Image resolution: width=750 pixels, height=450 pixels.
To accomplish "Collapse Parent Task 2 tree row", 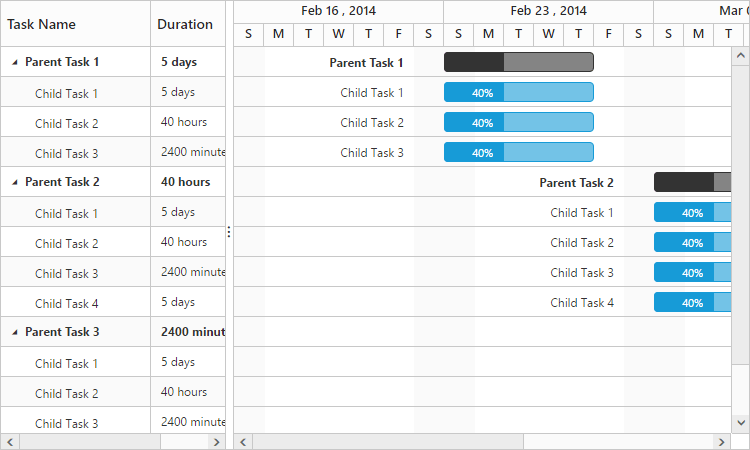I will [x=15, y=182].
